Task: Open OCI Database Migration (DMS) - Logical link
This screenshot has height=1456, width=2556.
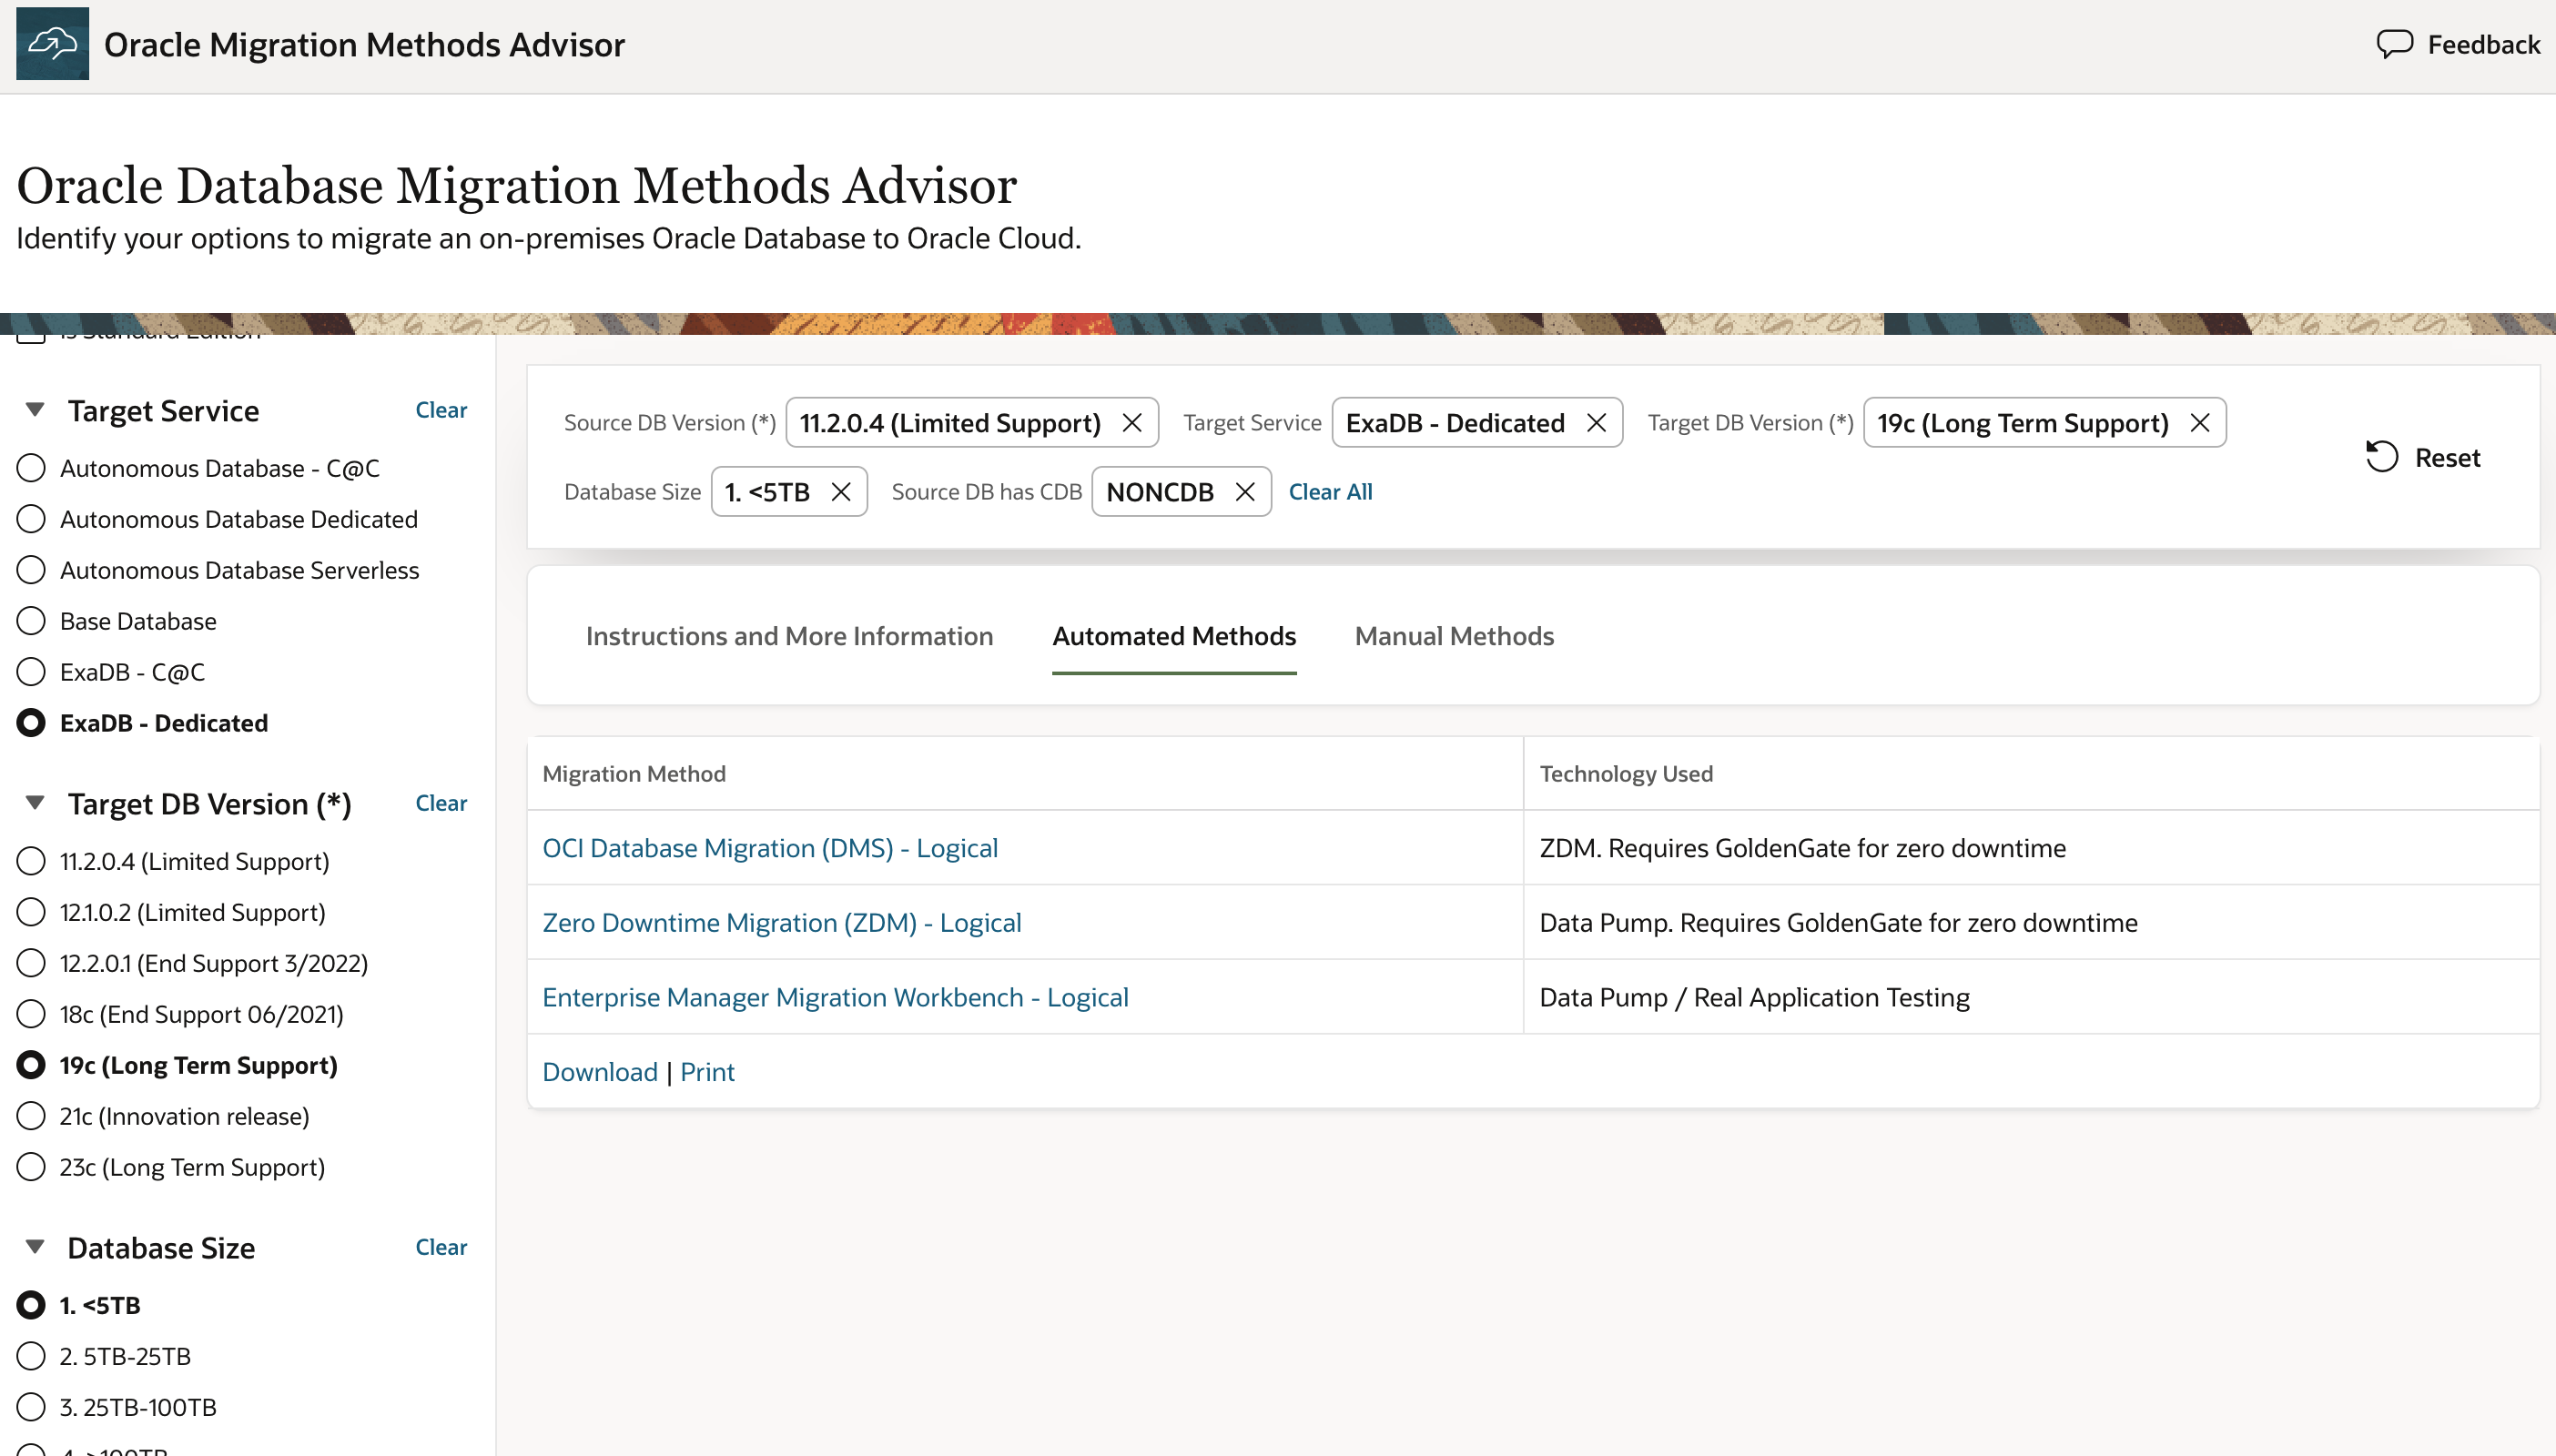Action: tap(770, 847)
